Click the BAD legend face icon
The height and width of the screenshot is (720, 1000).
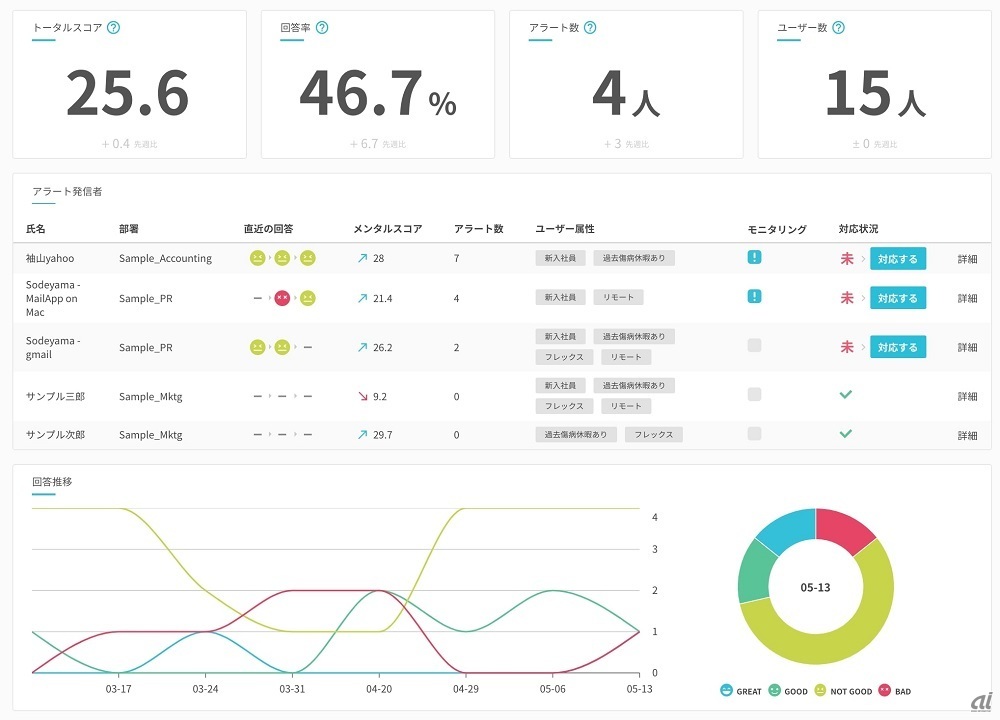click(x=884, y=691)
